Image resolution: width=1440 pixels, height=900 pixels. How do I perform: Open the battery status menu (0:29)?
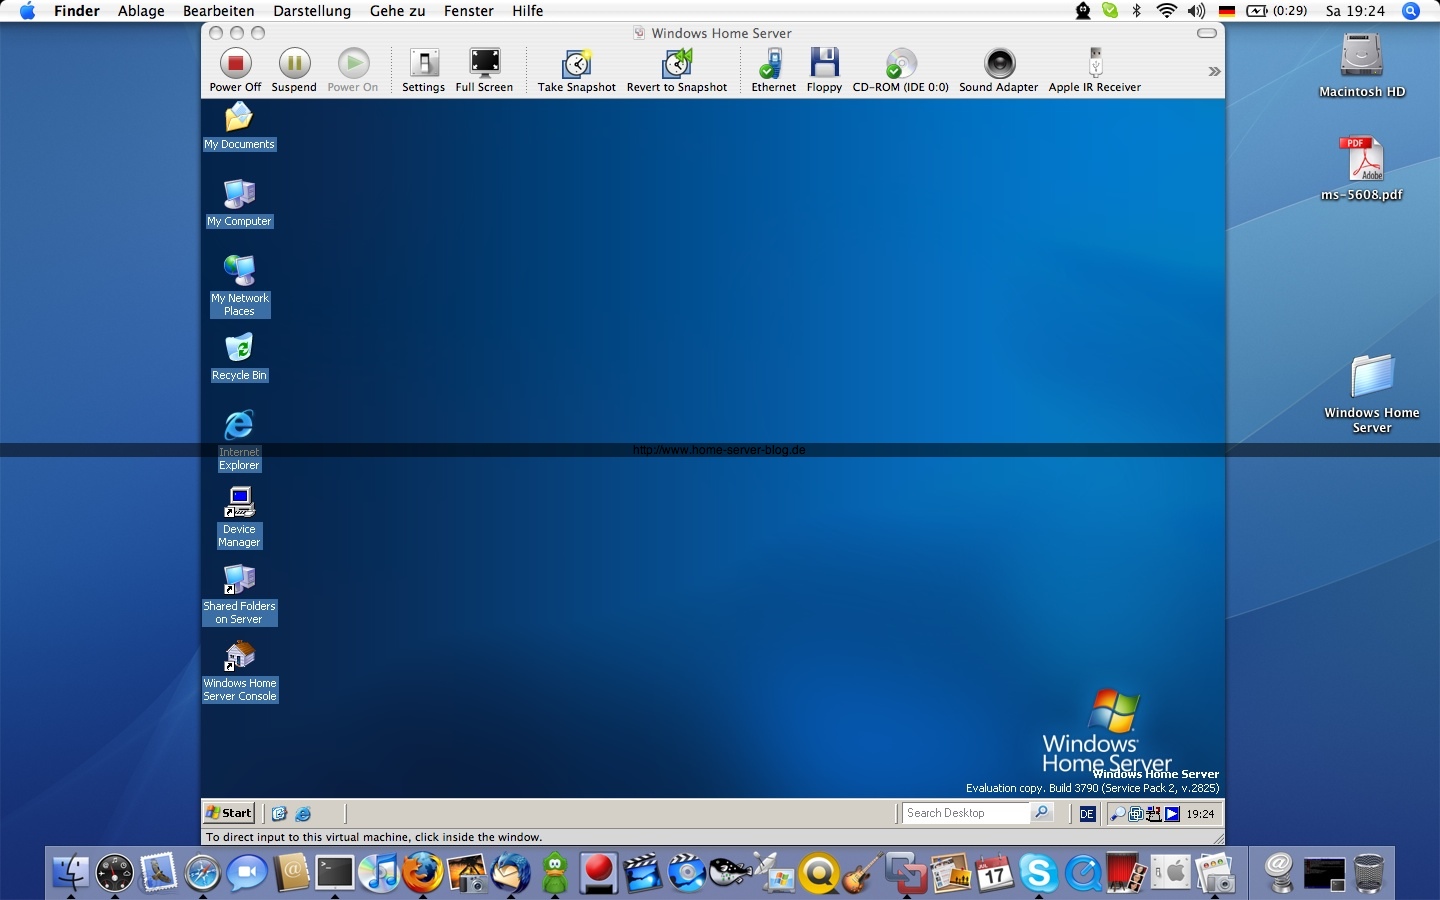click(x=1277, y=11)
